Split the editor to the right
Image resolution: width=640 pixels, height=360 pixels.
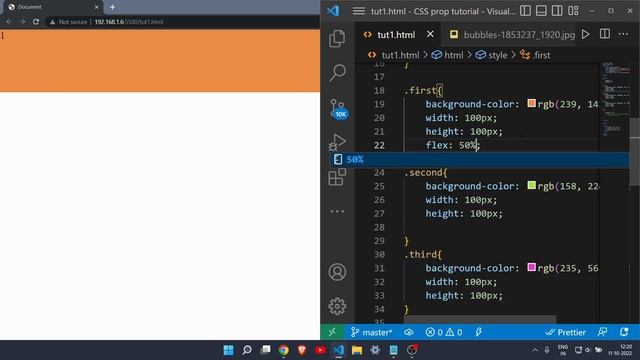coord(605,34)
